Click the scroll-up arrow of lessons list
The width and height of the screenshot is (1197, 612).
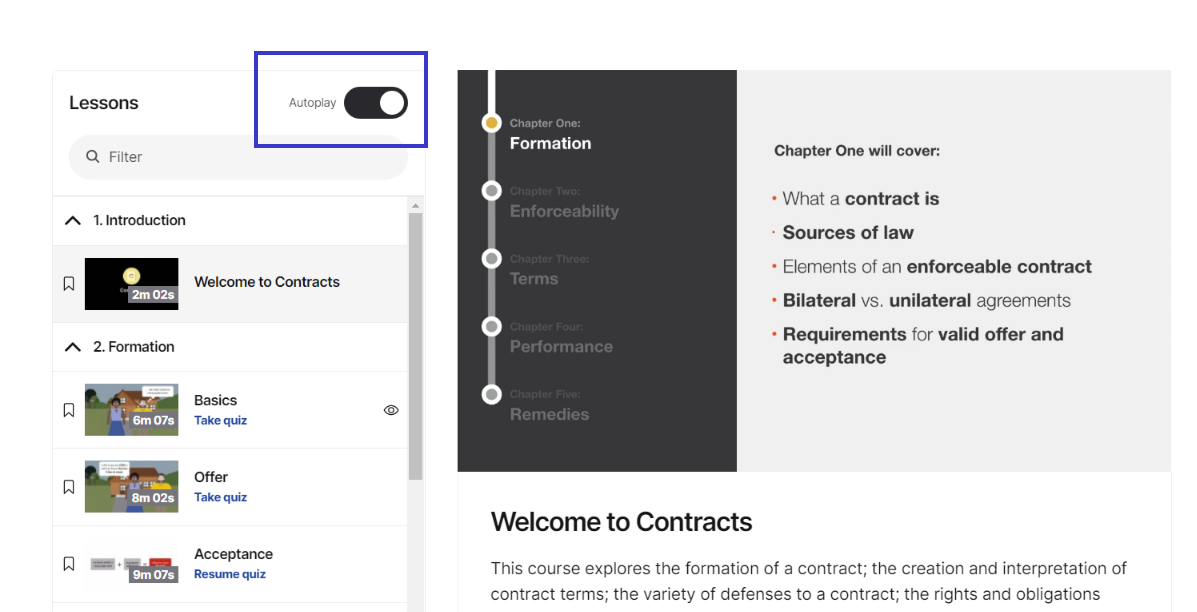(415, 205)
